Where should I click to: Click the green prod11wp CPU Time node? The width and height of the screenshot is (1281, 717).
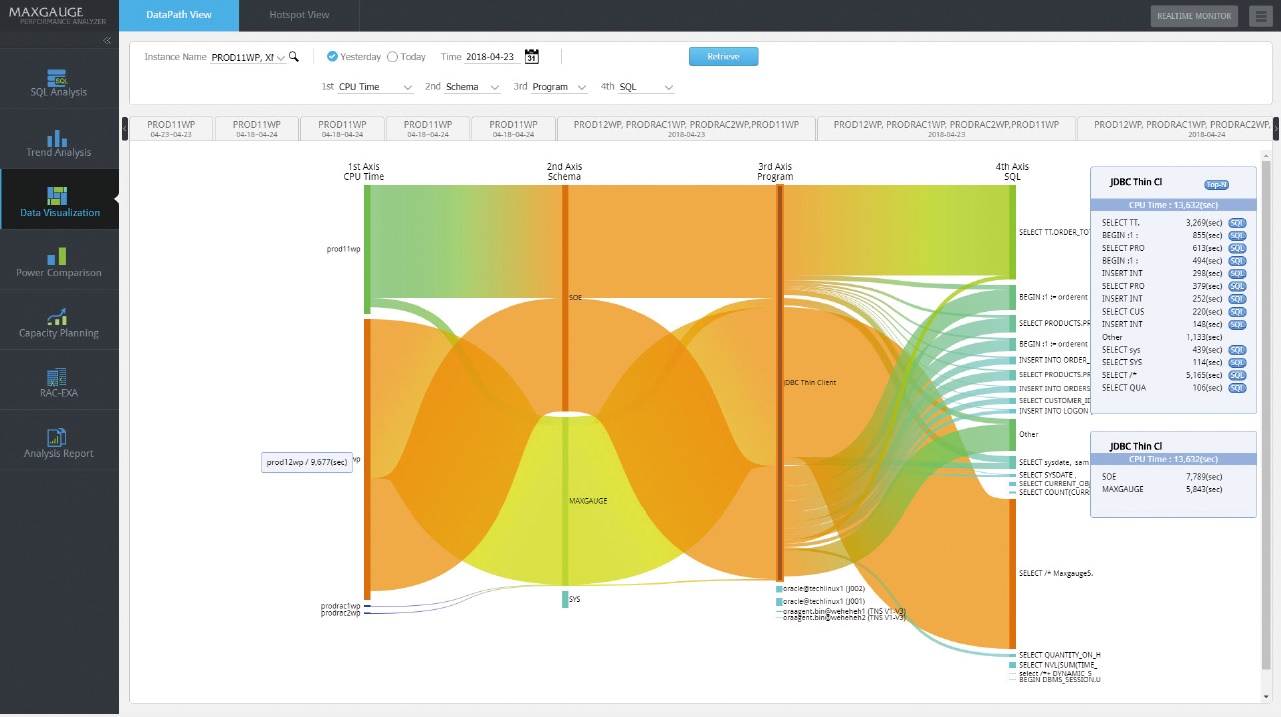(367, 250)
